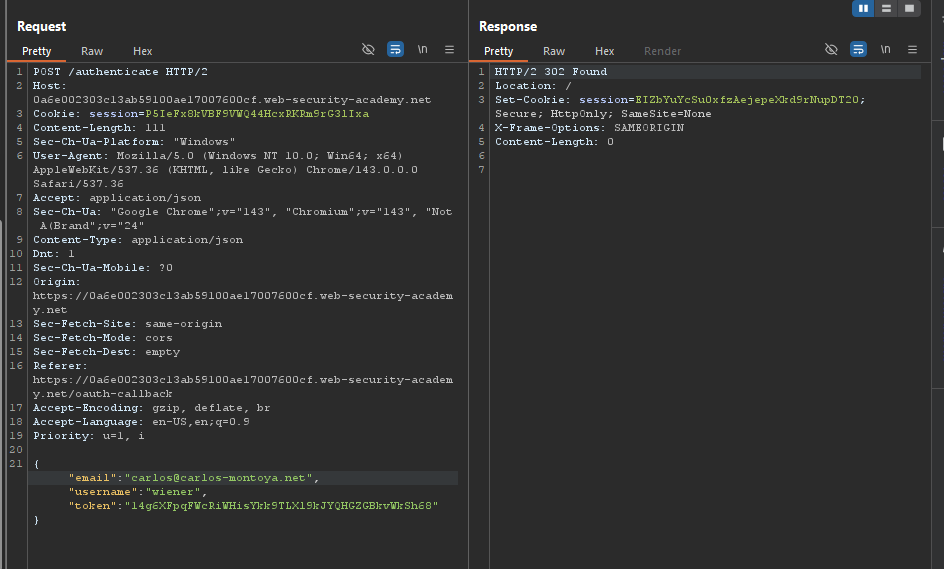Open the Response Render tab

click(x=662, y=51)
